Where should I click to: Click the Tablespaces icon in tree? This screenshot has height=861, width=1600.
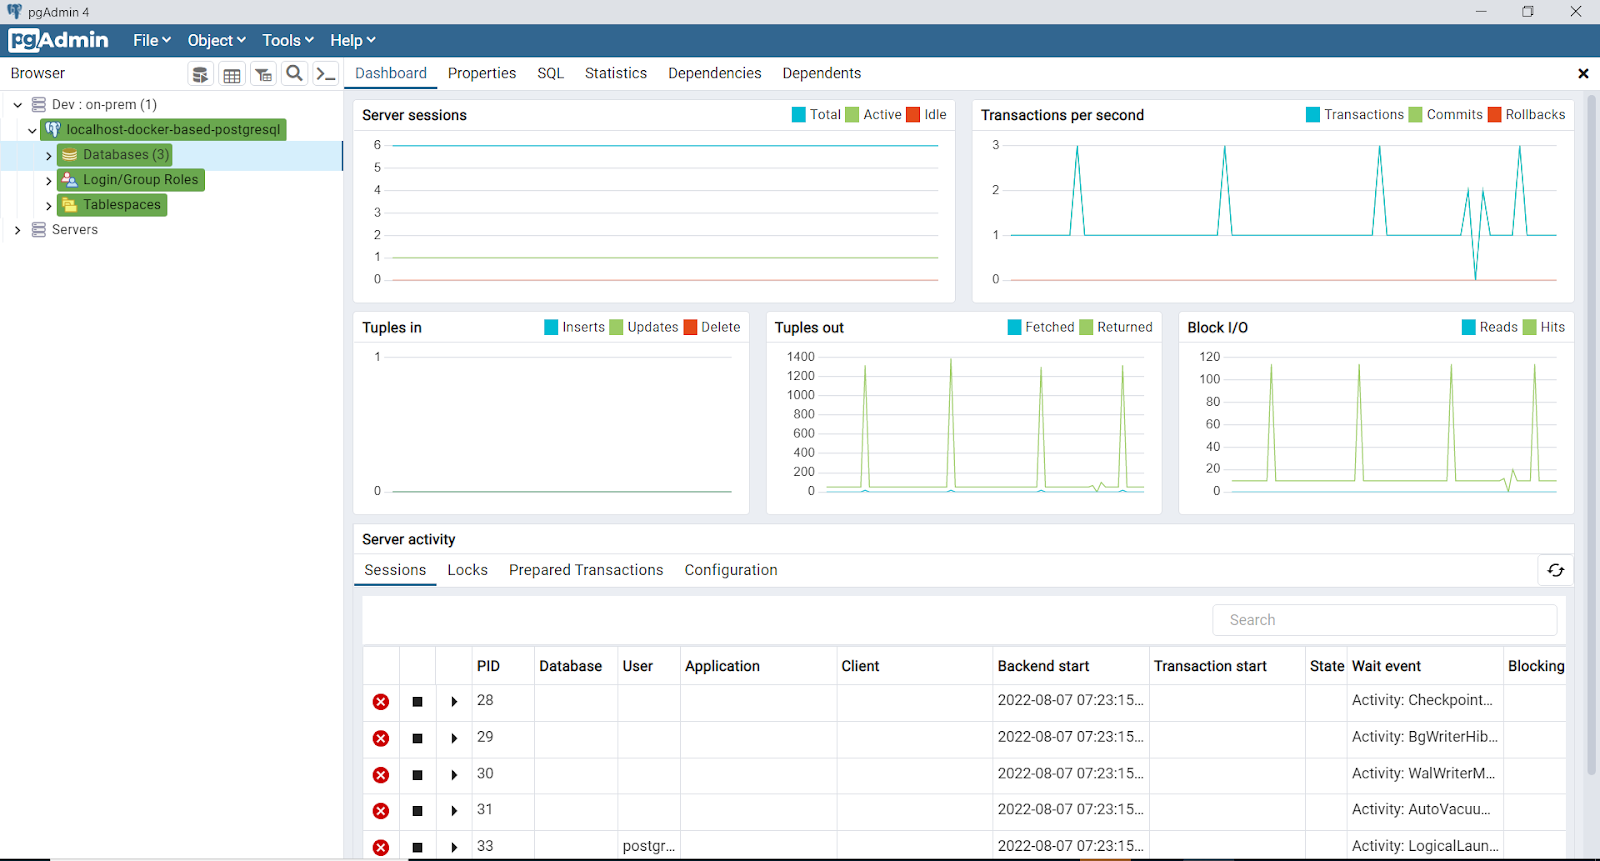(x=70, y=205)
